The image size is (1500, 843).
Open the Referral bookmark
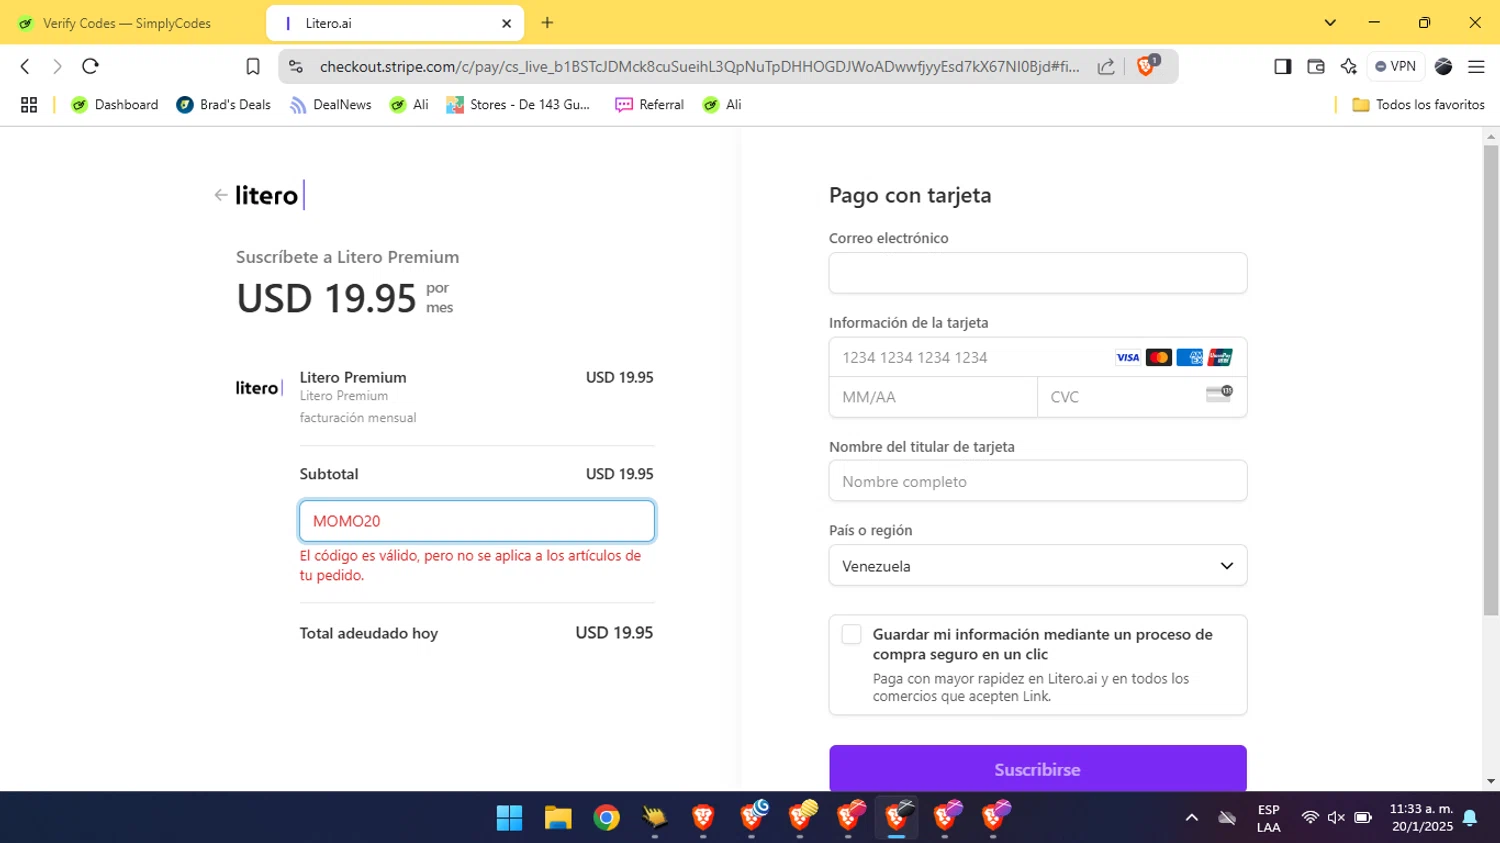[x=649, y=104]
